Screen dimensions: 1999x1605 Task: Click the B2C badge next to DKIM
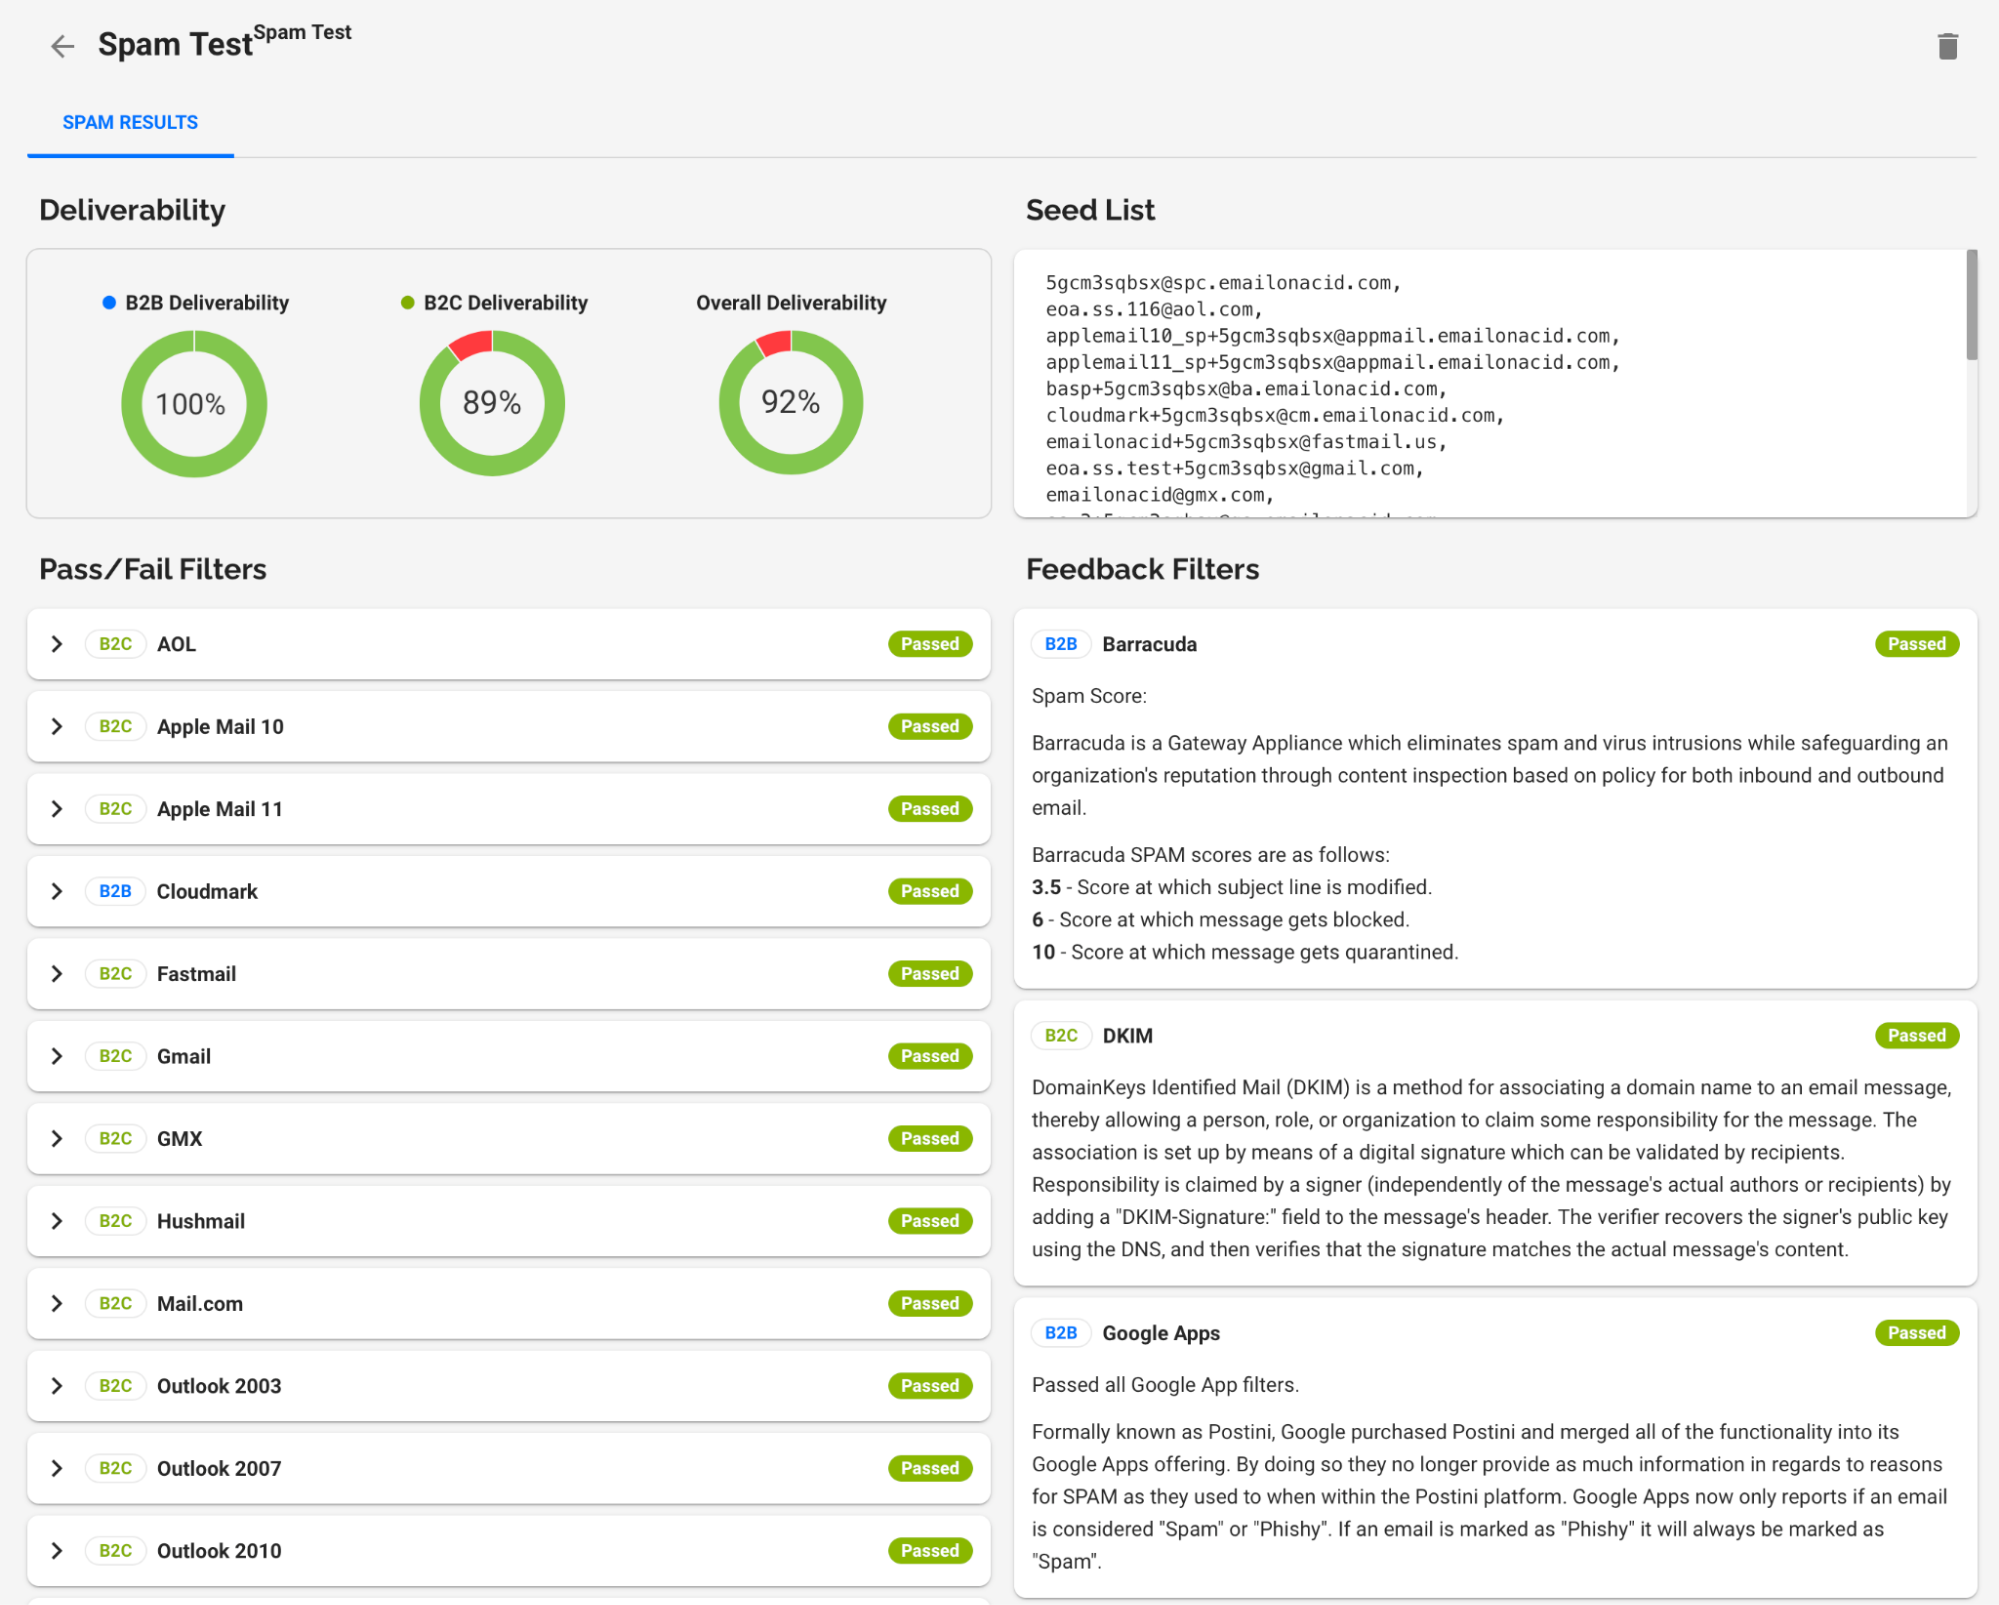pyautogui.click(x=1060, y=1035)
